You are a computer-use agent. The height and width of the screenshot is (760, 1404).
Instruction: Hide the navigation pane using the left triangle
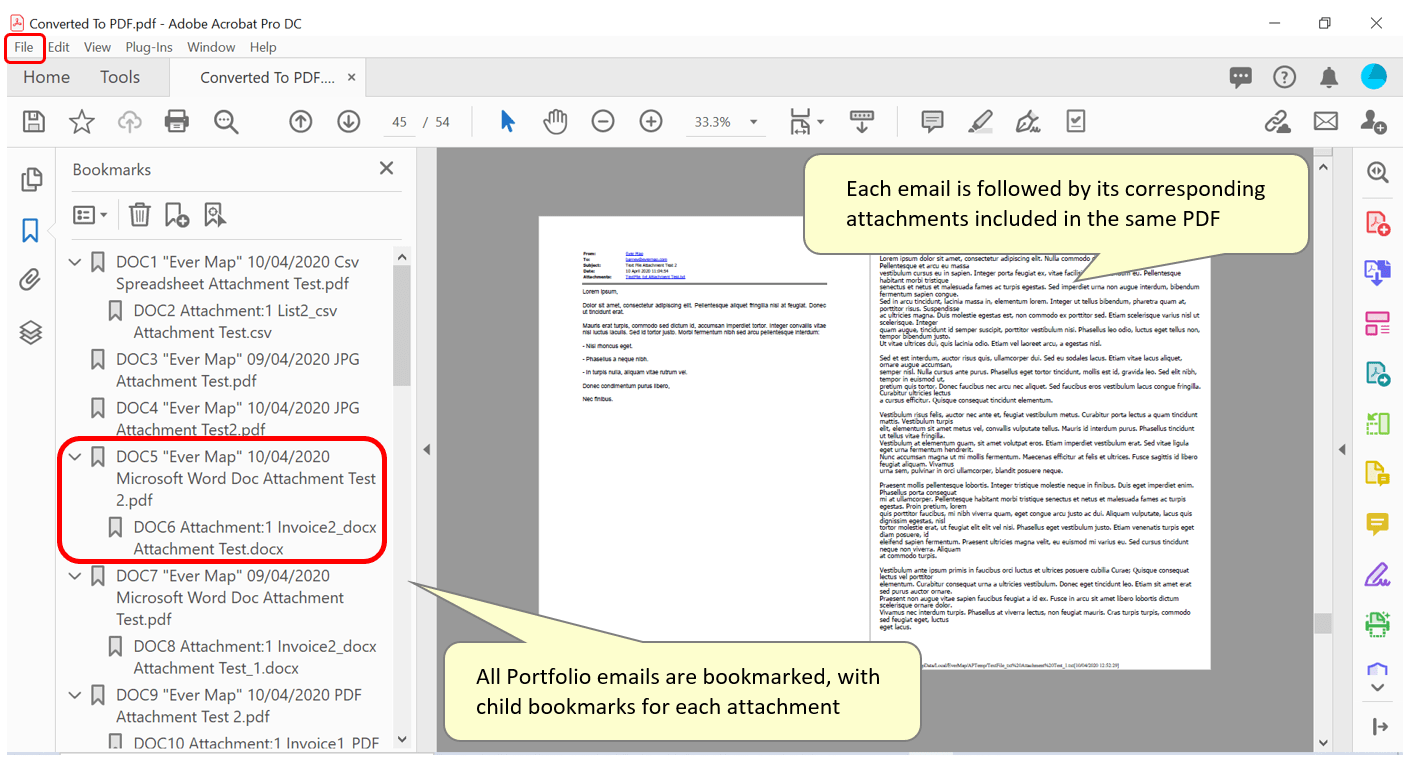click(426, 450)
